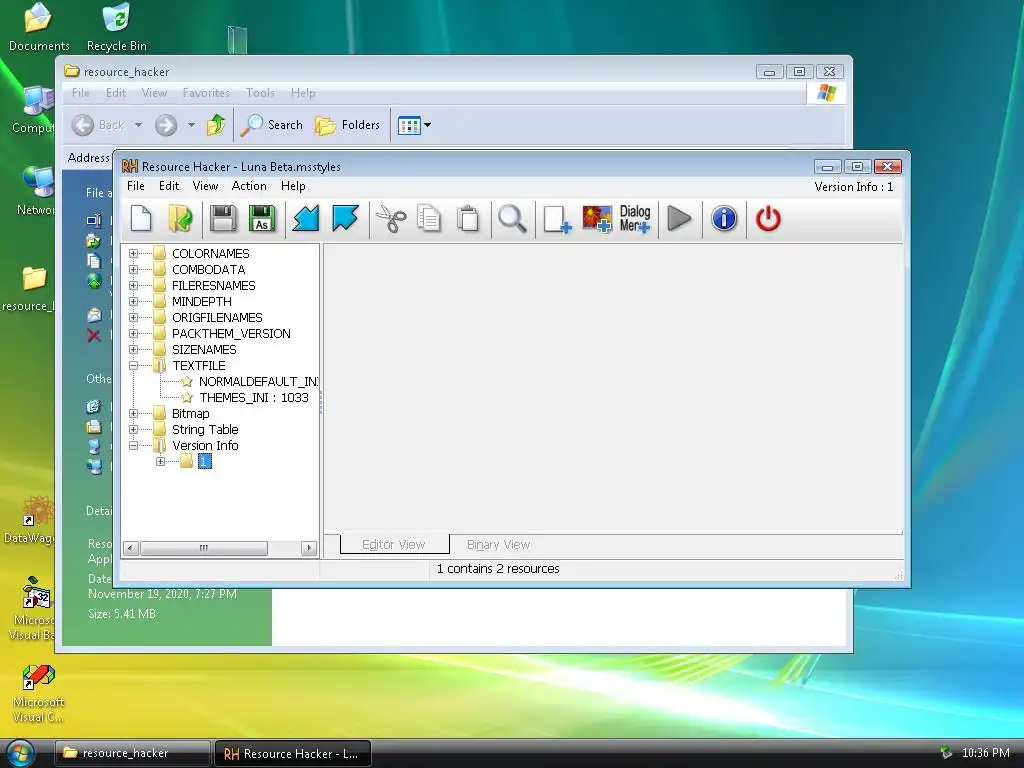The width and height of the screenshot is (1024, 768).
Task: Click the New blank file icon
Action: 141,219
